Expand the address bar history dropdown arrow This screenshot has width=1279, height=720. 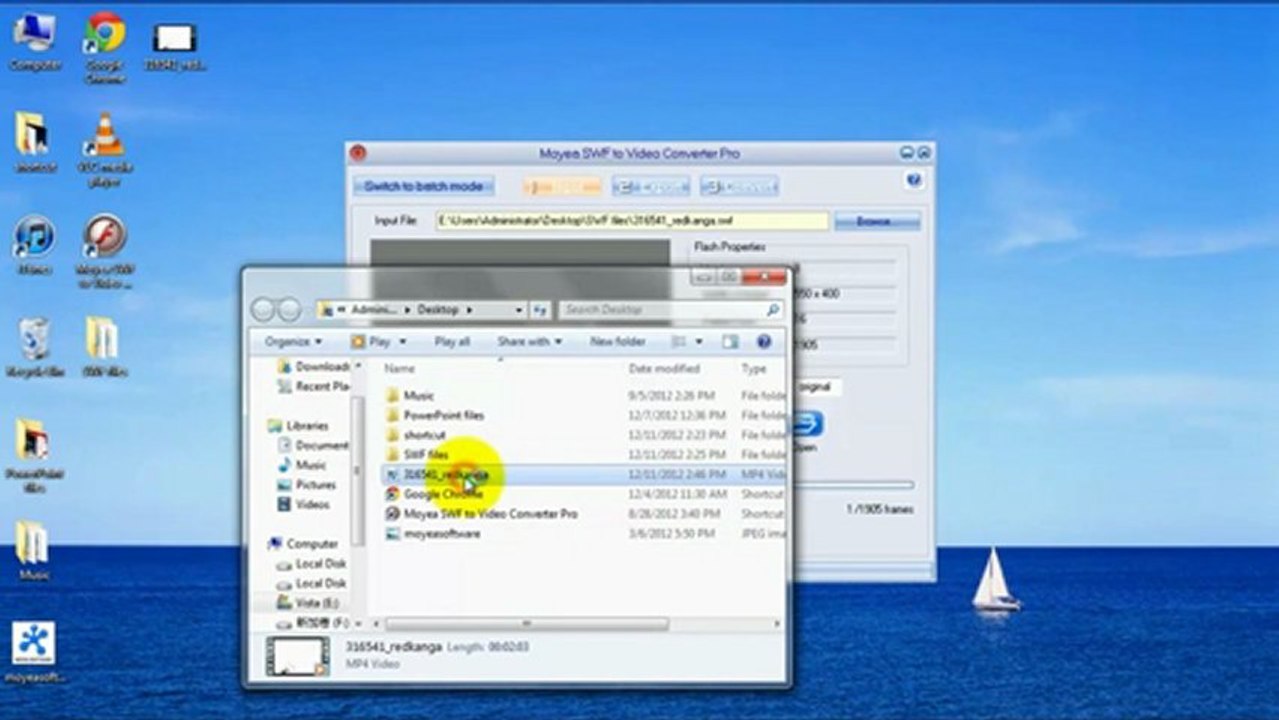pos(518,310)
